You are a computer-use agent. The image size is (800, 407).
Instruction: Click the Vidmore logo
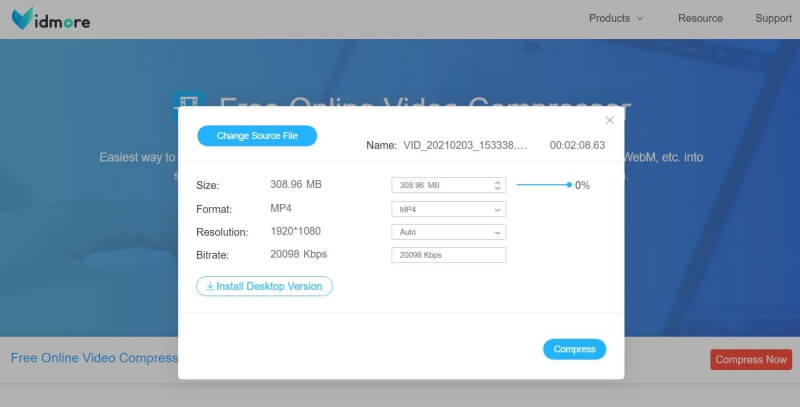pyautogui.click(x=50, y=18)
